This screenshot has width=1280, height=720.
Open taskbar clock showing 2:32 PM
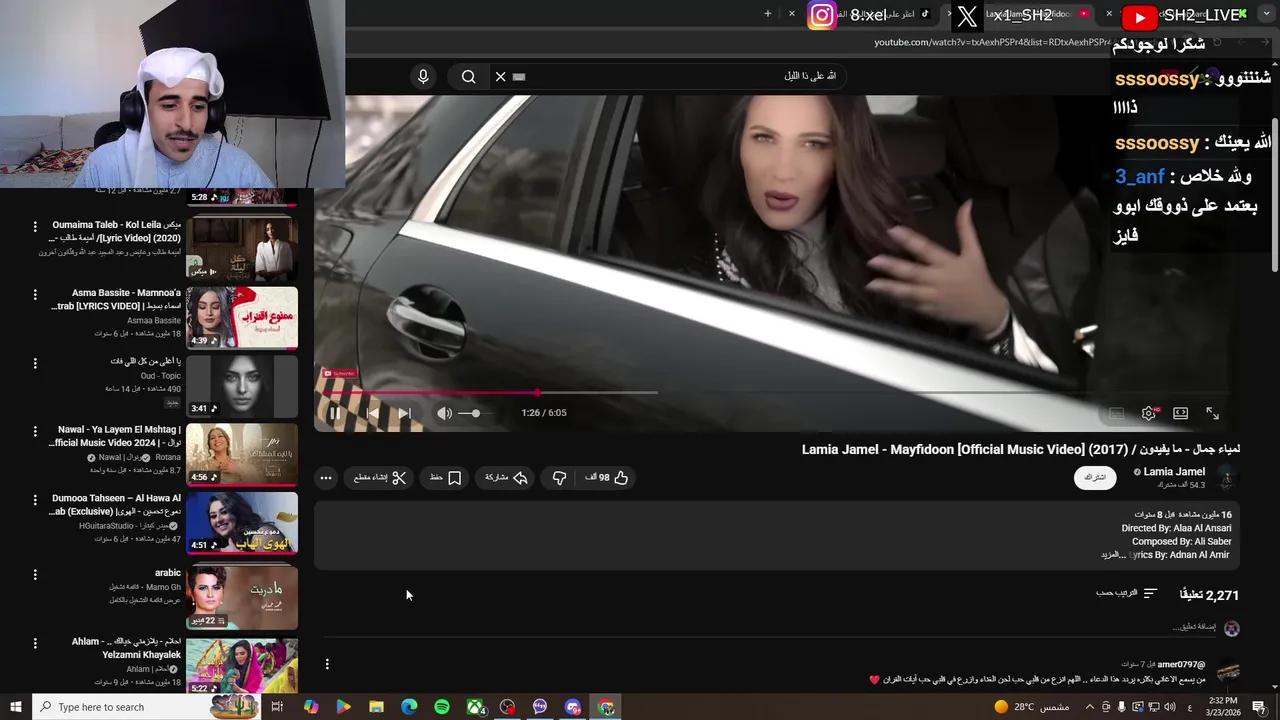(x=1222, y=707)
